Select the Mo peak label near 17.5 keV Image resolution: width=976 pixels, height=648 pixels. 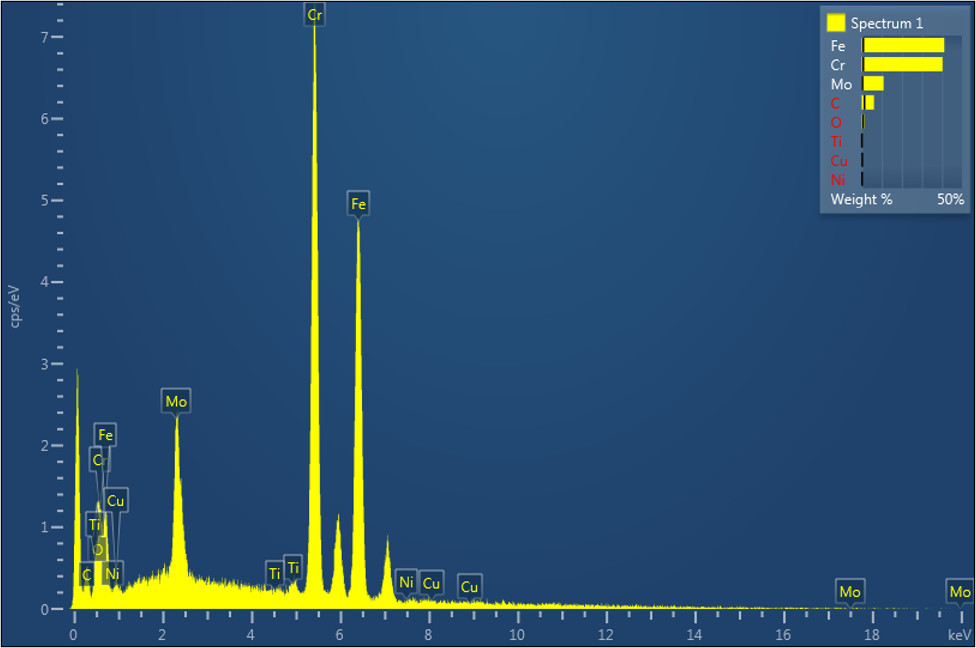pos(850,592)
